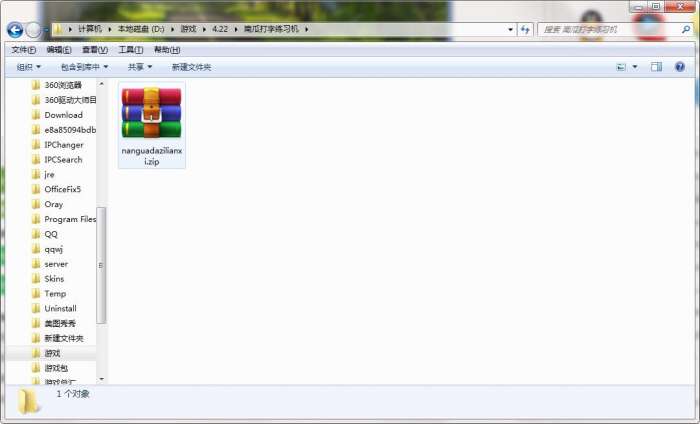Open the 帮助(H) menu
Viewport: 700px width, 424px height.
(167, 50)
